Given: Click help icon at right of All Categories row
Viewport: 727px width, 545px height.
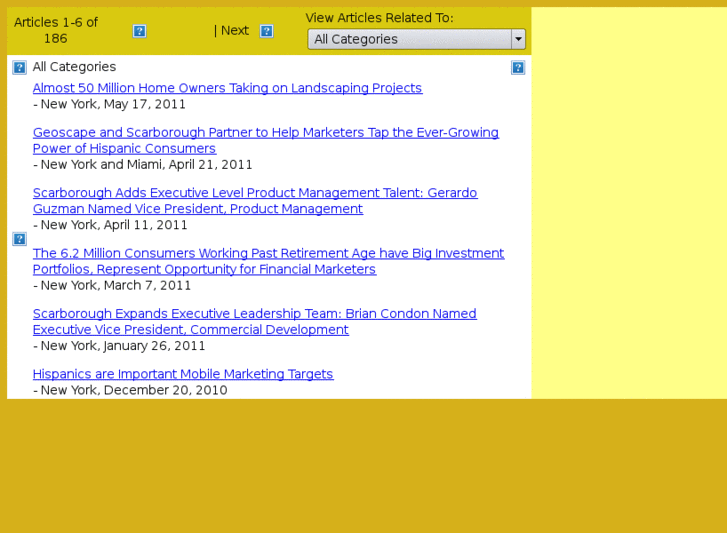Looking at the screenshot, I should pos(518,68).
